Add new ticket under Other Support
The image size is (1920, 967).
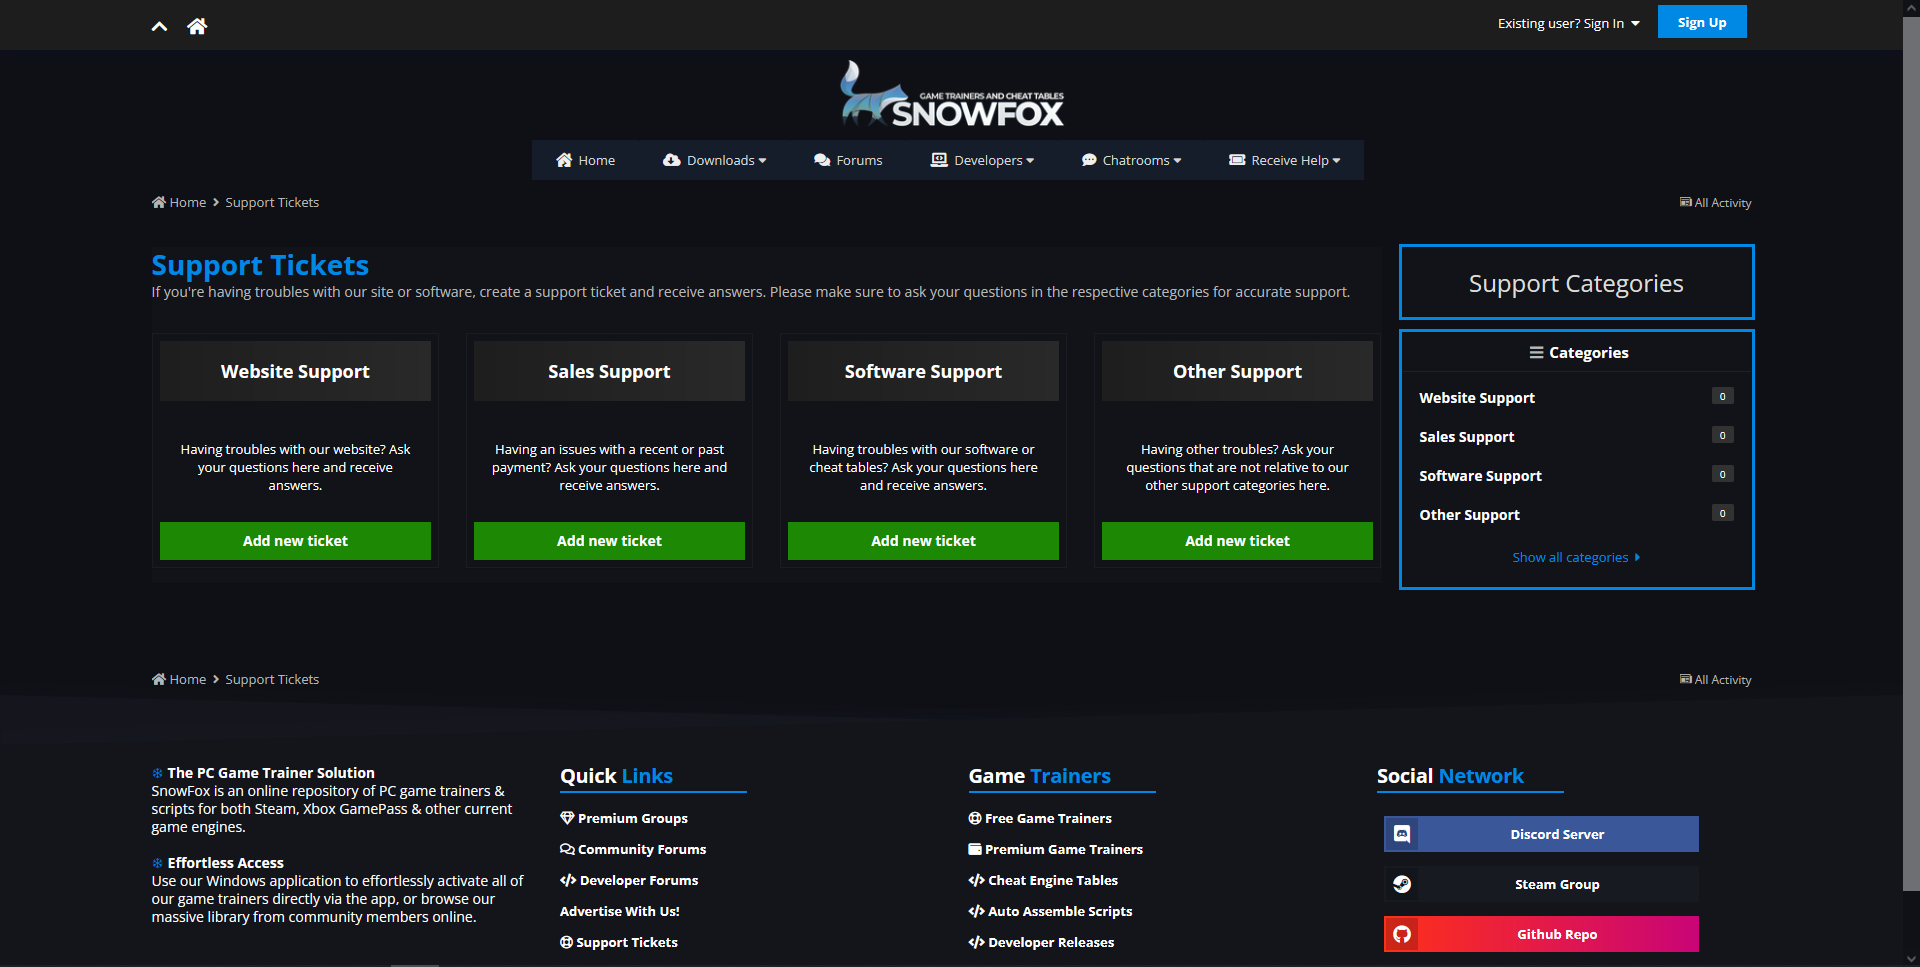tap(1237, 541)
